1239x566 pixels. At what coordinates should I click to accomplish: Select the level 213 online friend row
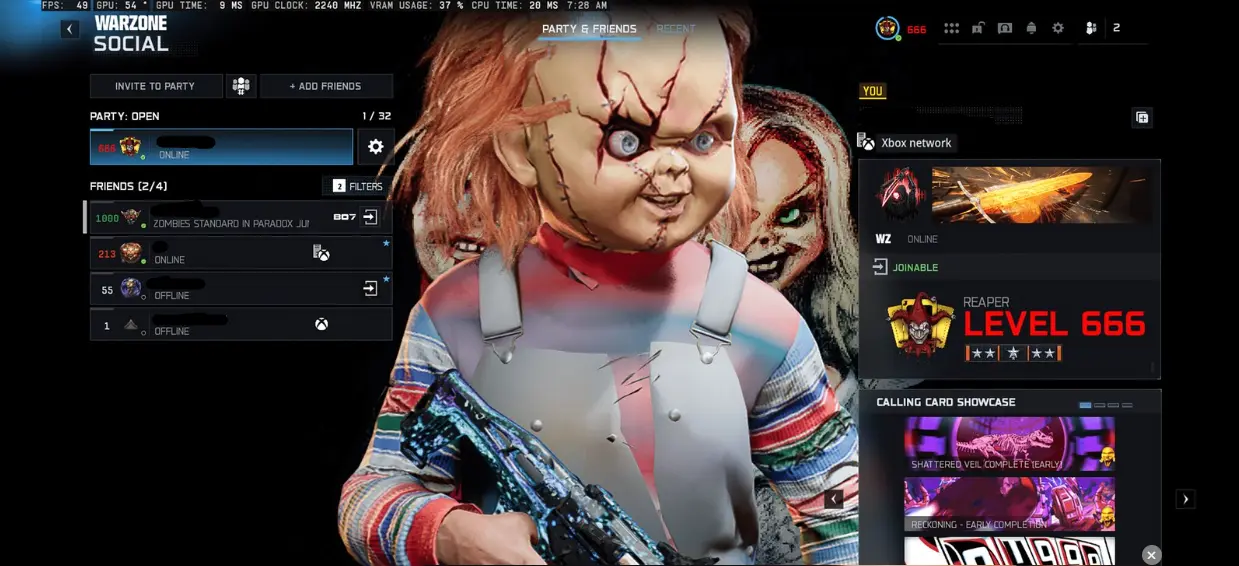click(x=241, y=253)
